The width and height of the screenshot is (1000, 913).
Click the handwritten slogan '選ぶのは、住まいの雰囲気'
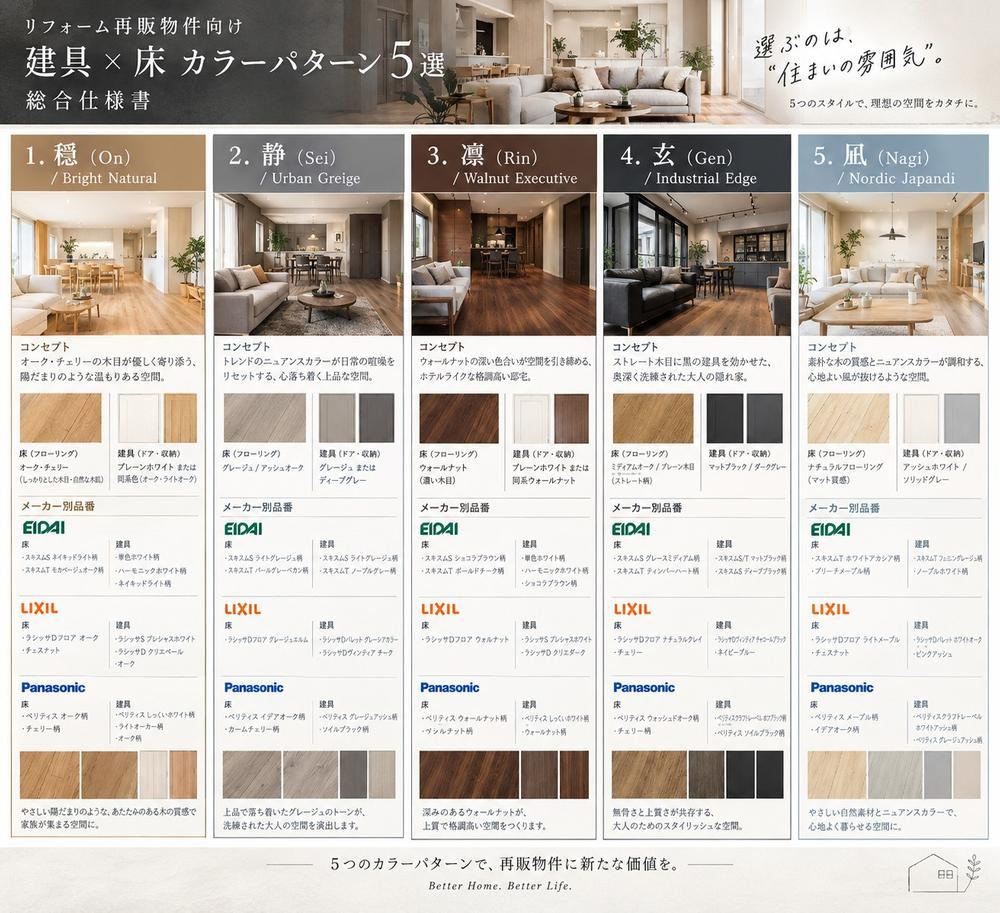848,59
